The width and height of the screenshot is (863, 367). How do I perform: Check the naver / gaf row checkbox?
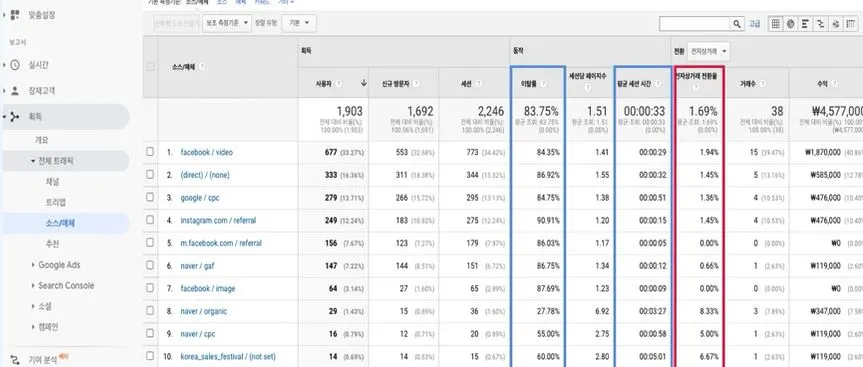[x=150, y=265]
